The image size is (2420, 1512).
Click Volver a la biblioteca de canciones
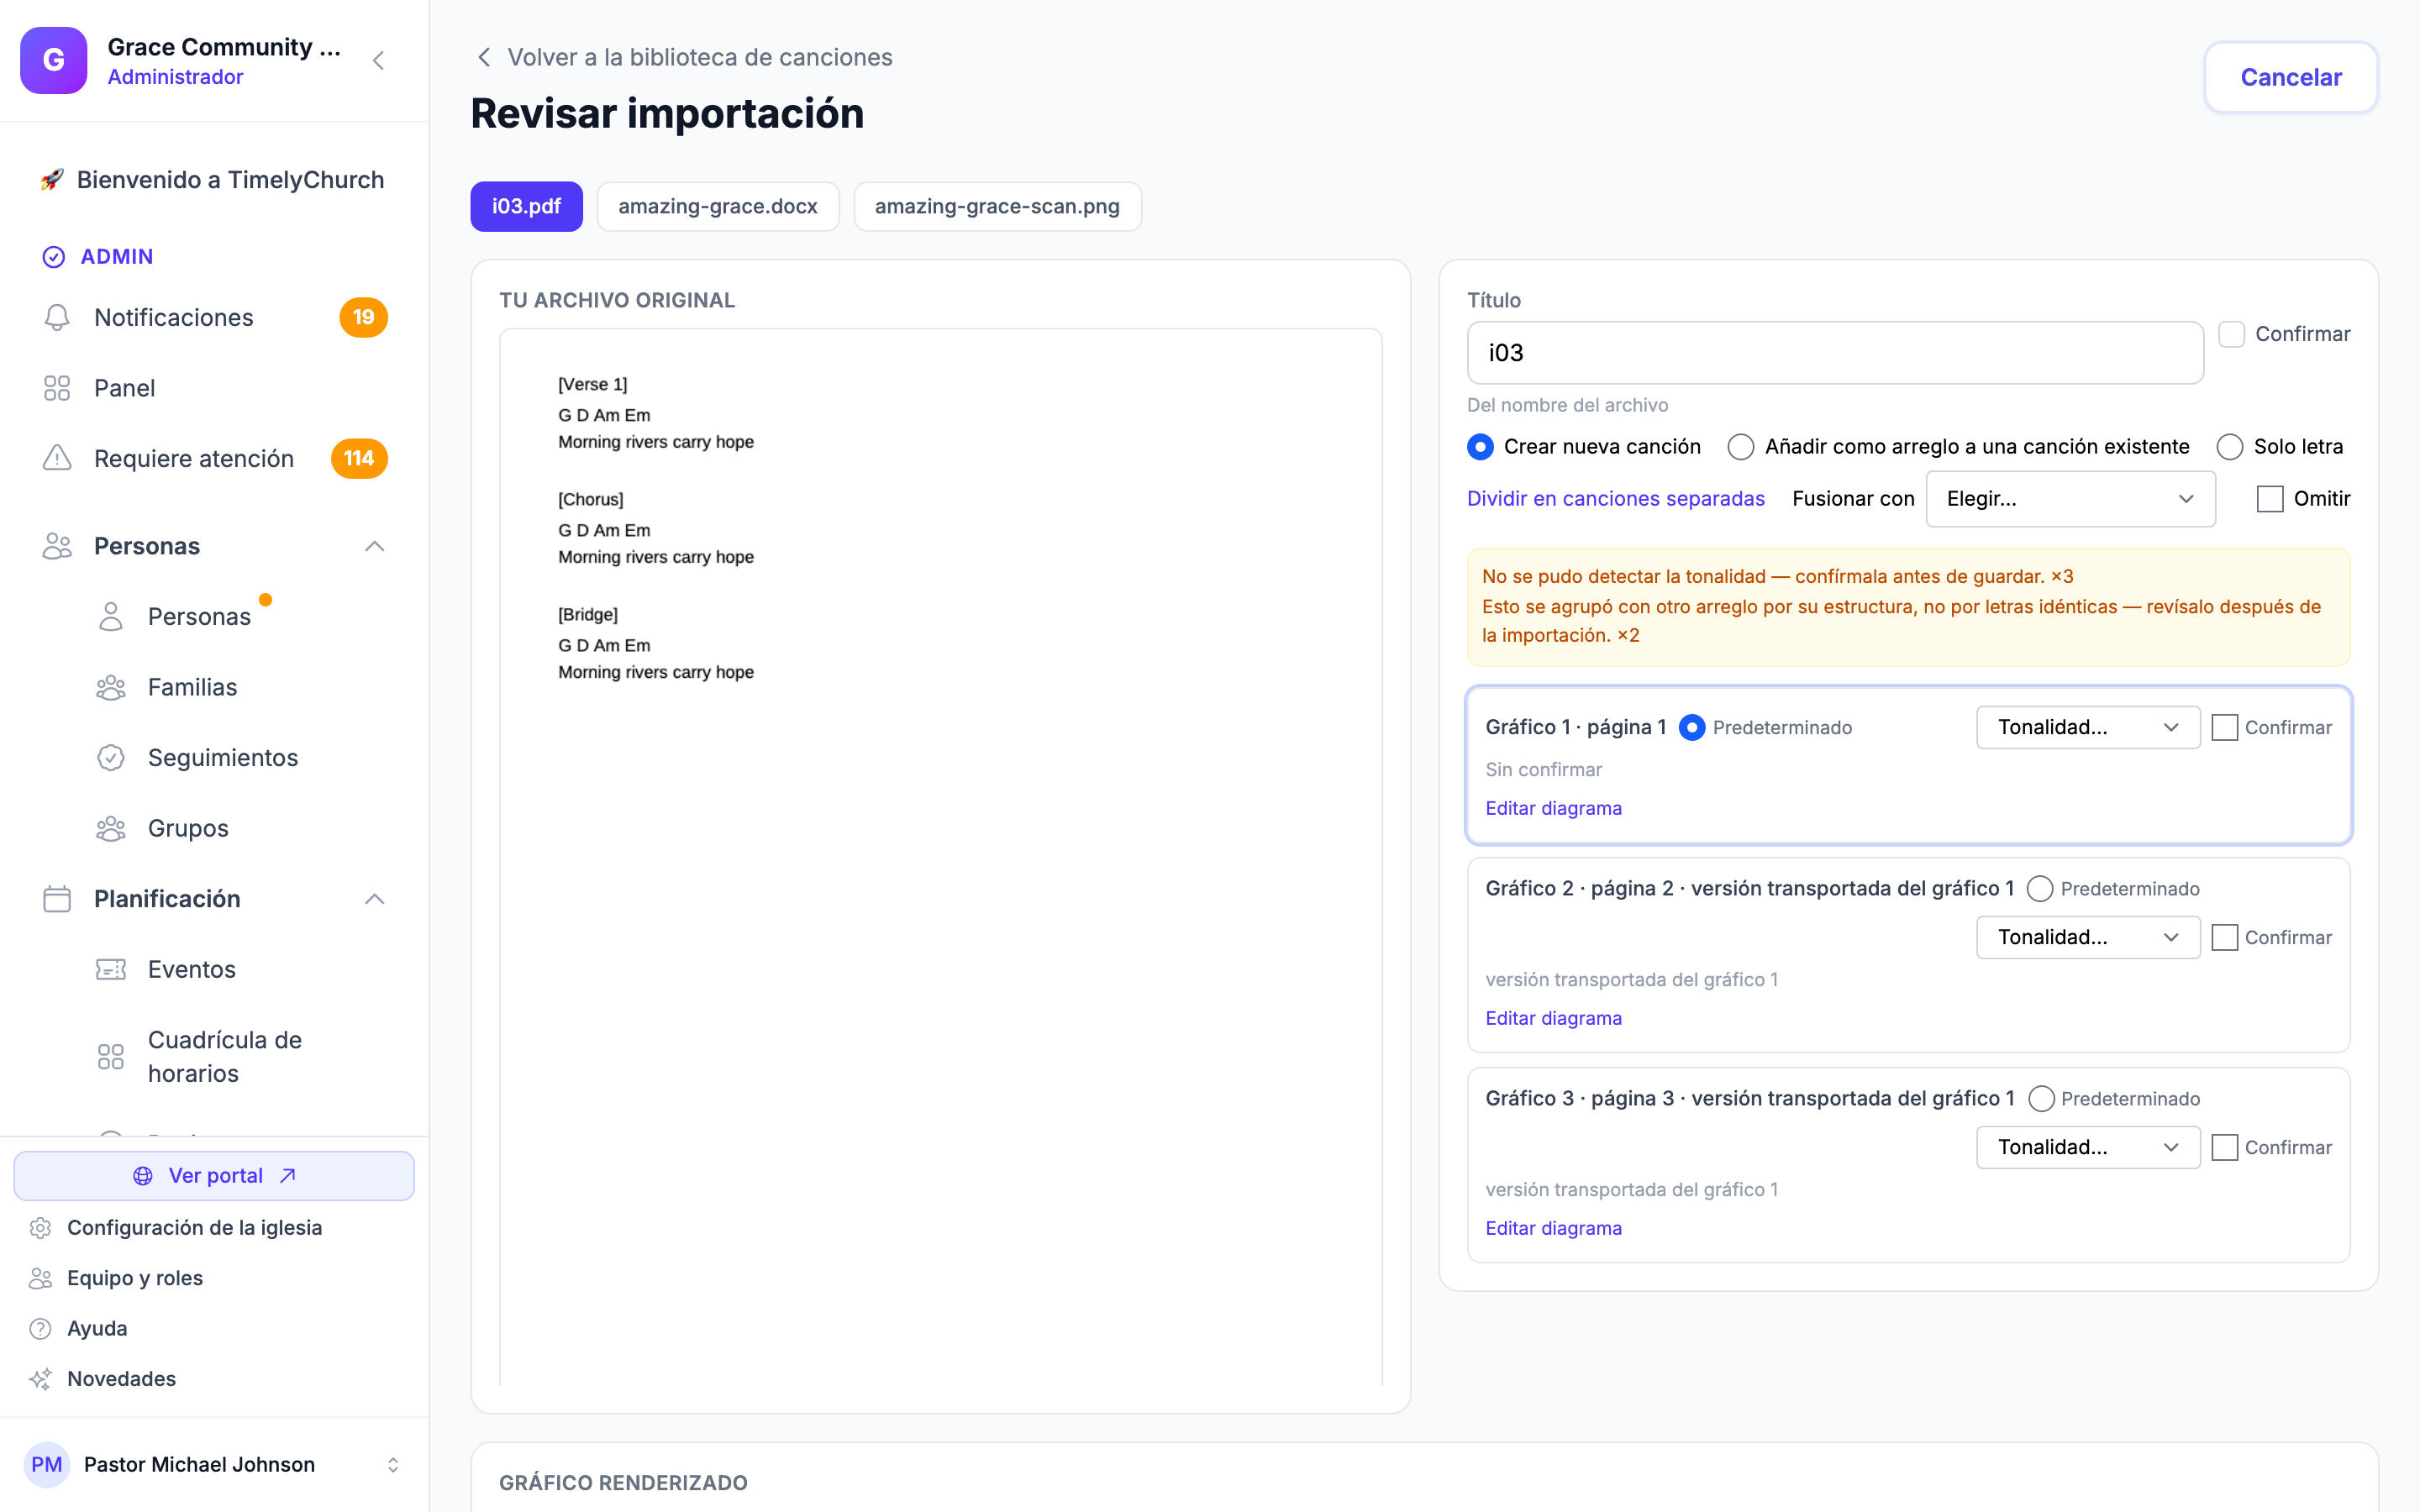(700, 57)
